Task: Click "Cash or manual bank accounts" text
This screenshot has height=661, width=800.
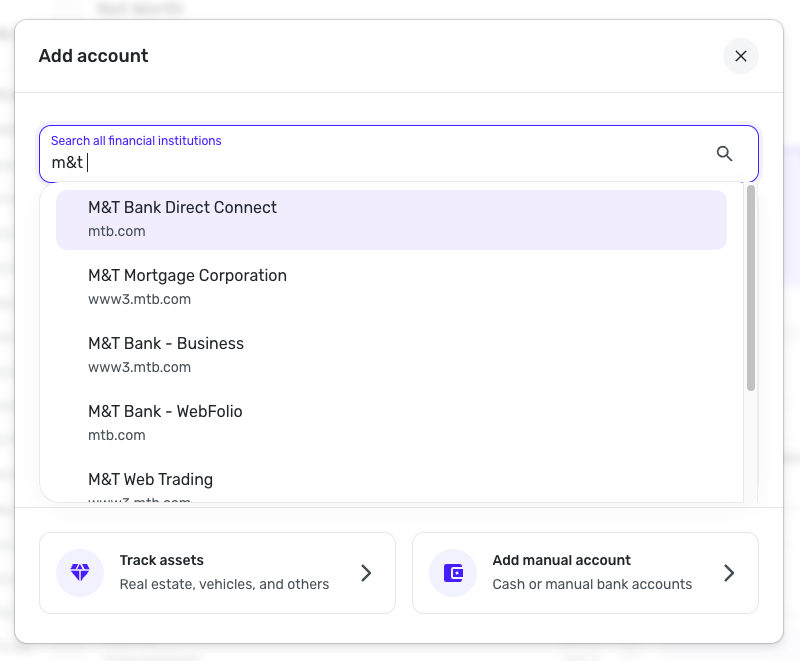Action: point(592,584)
